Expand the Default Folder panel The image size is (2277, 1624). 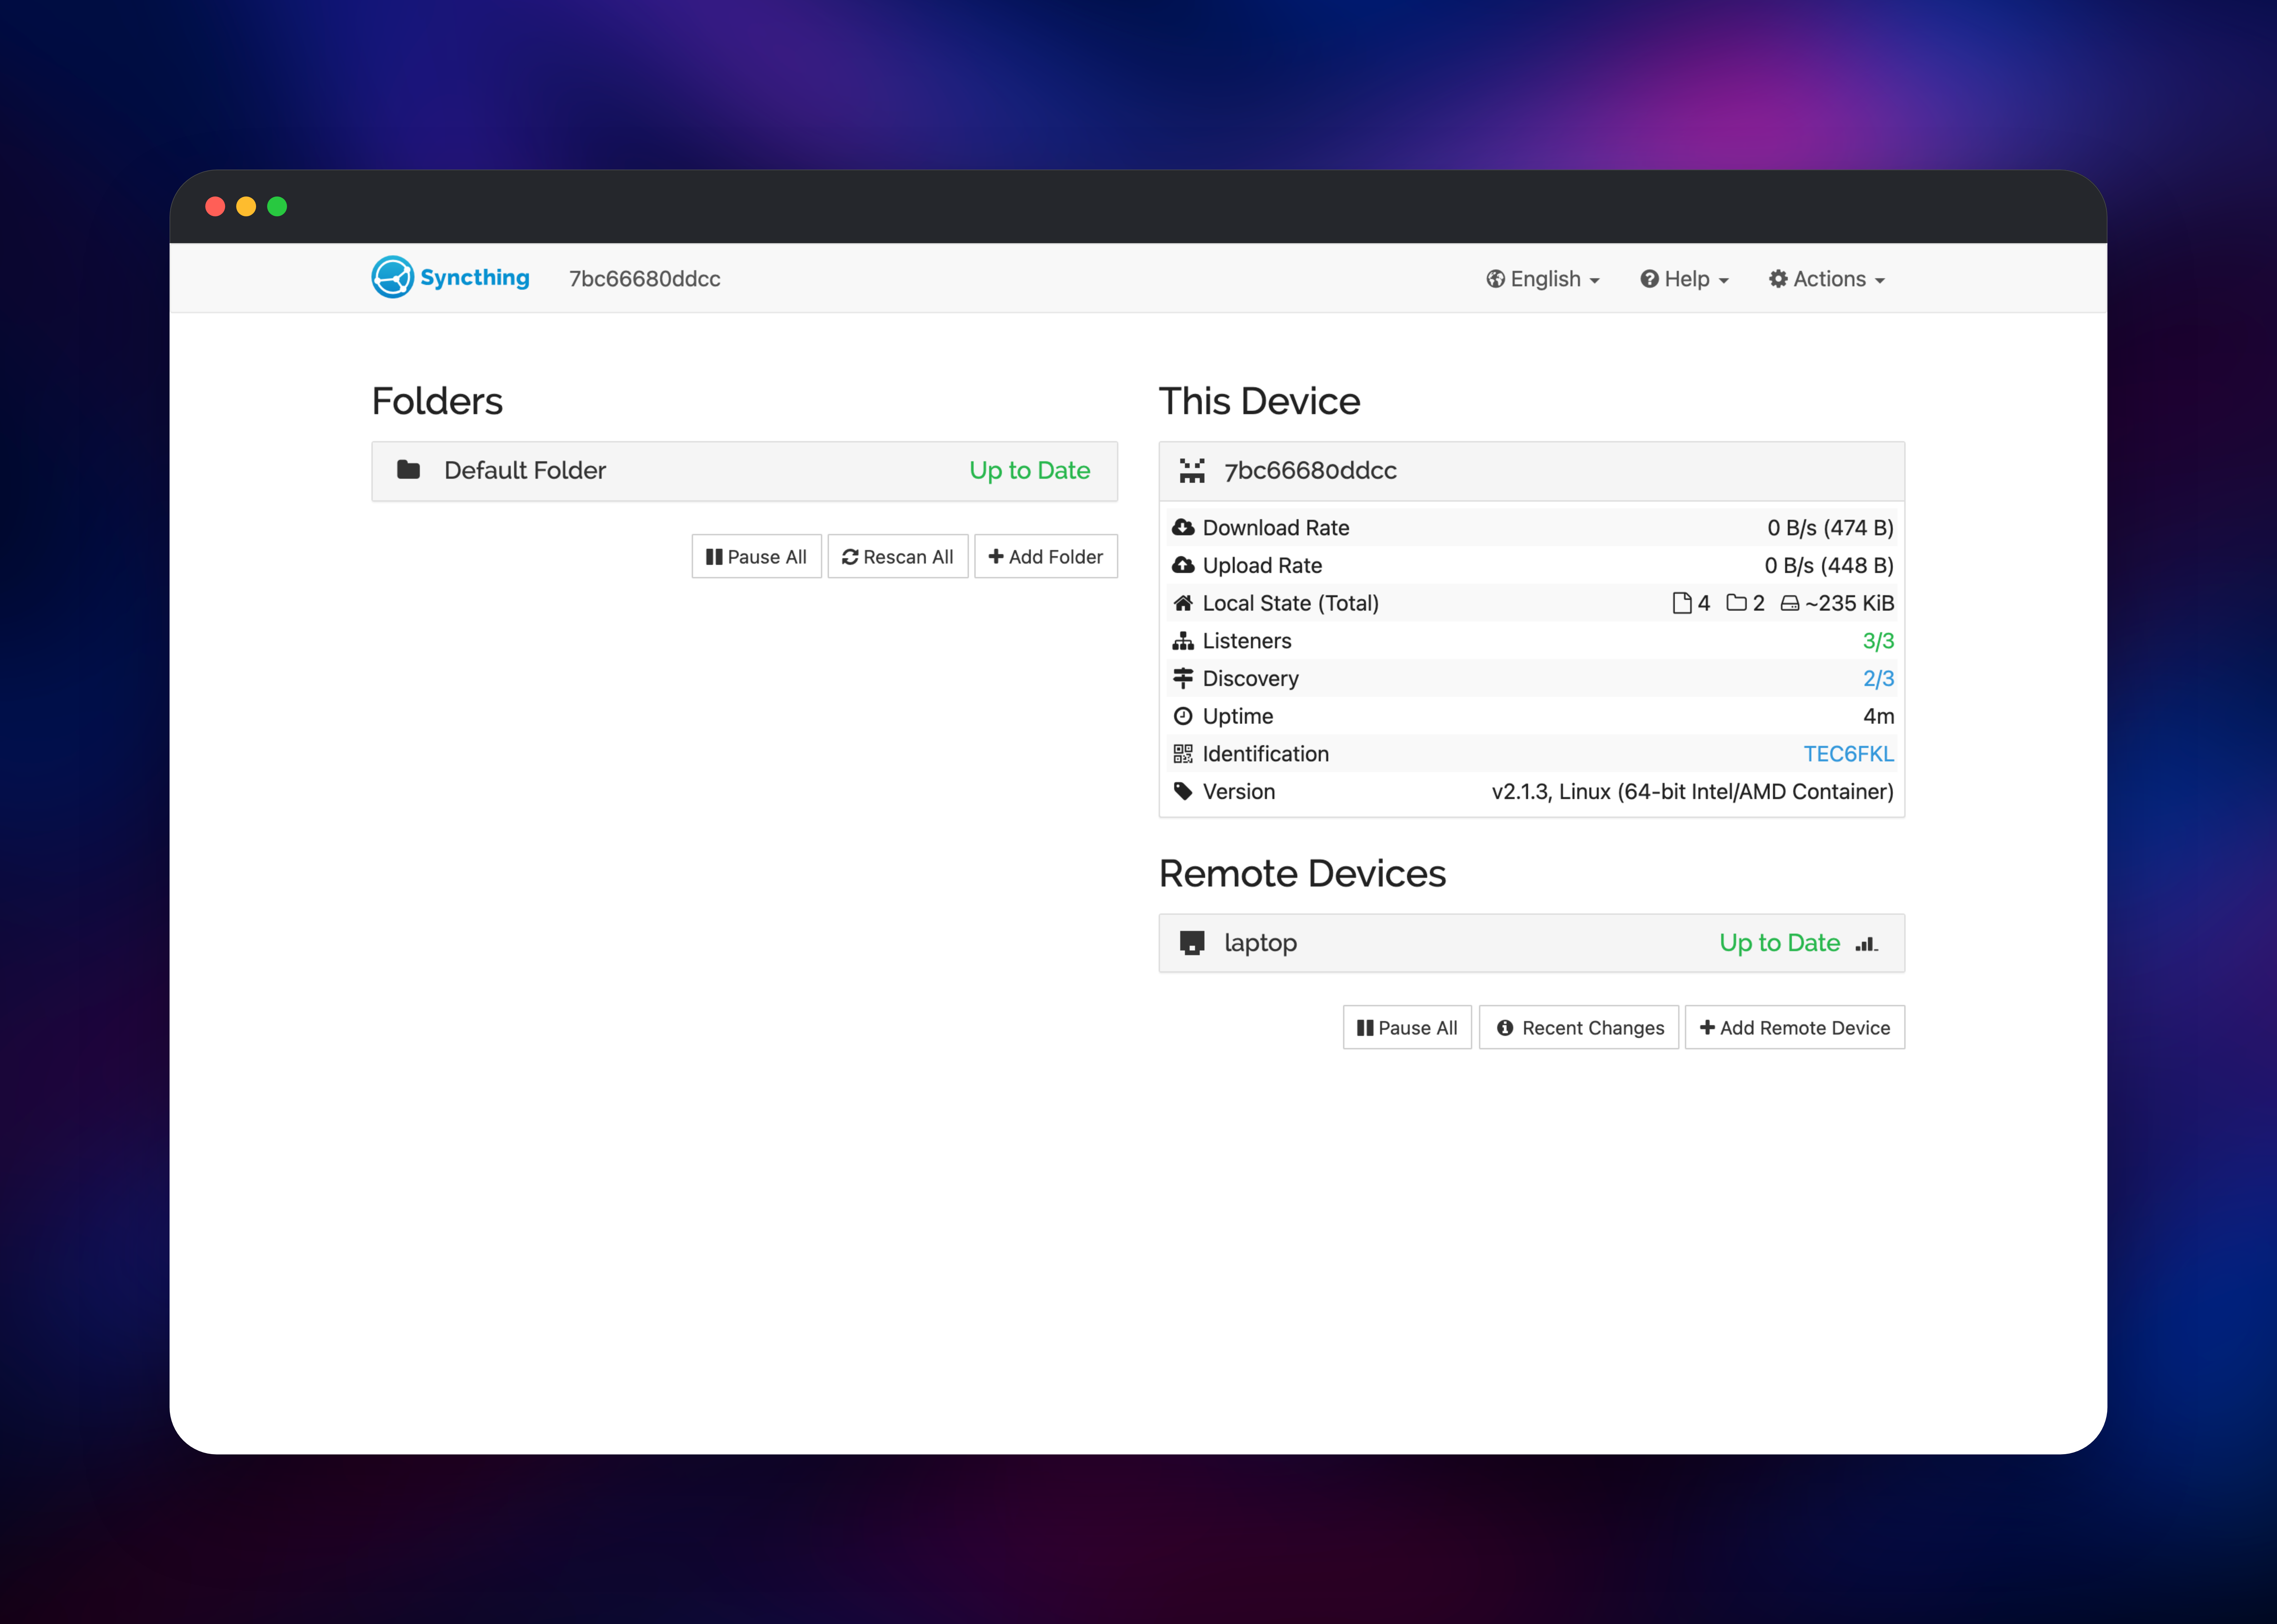tap(745, 471)
